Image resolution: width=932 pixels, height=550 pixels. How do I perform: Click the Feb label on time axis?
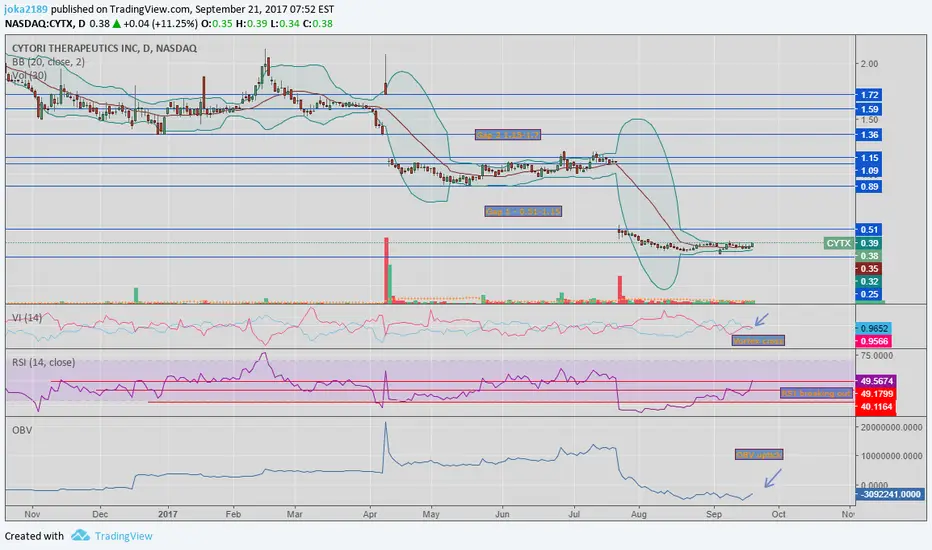click(233, 514)
